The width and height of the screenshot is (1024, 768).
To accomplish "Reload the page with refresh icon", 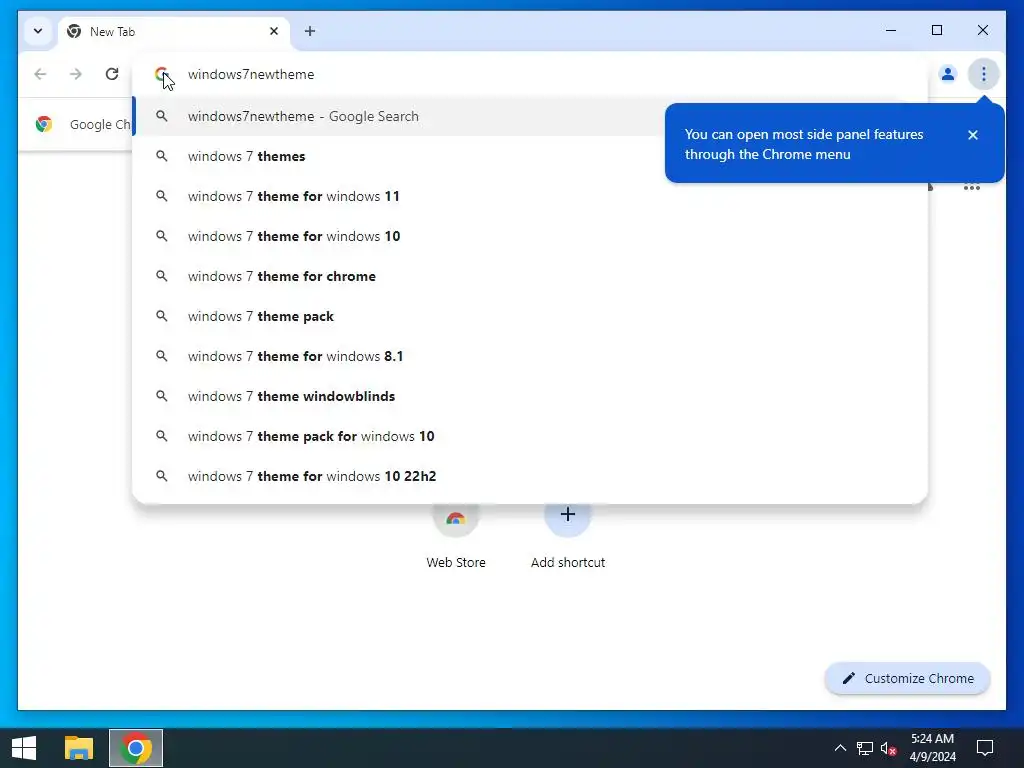I will pyautogui.click(x=112, y=74).
